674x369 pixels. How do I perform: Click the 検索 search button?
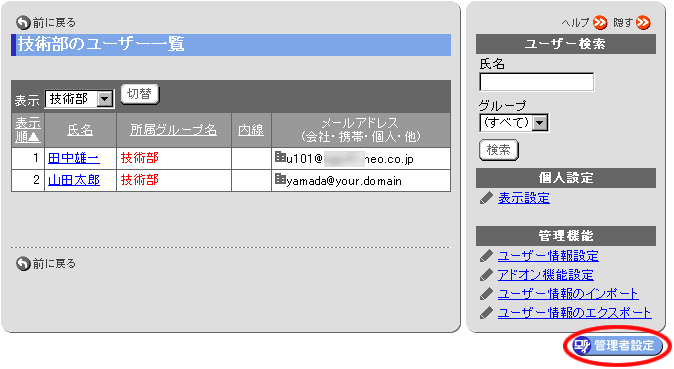click(499, 150)
